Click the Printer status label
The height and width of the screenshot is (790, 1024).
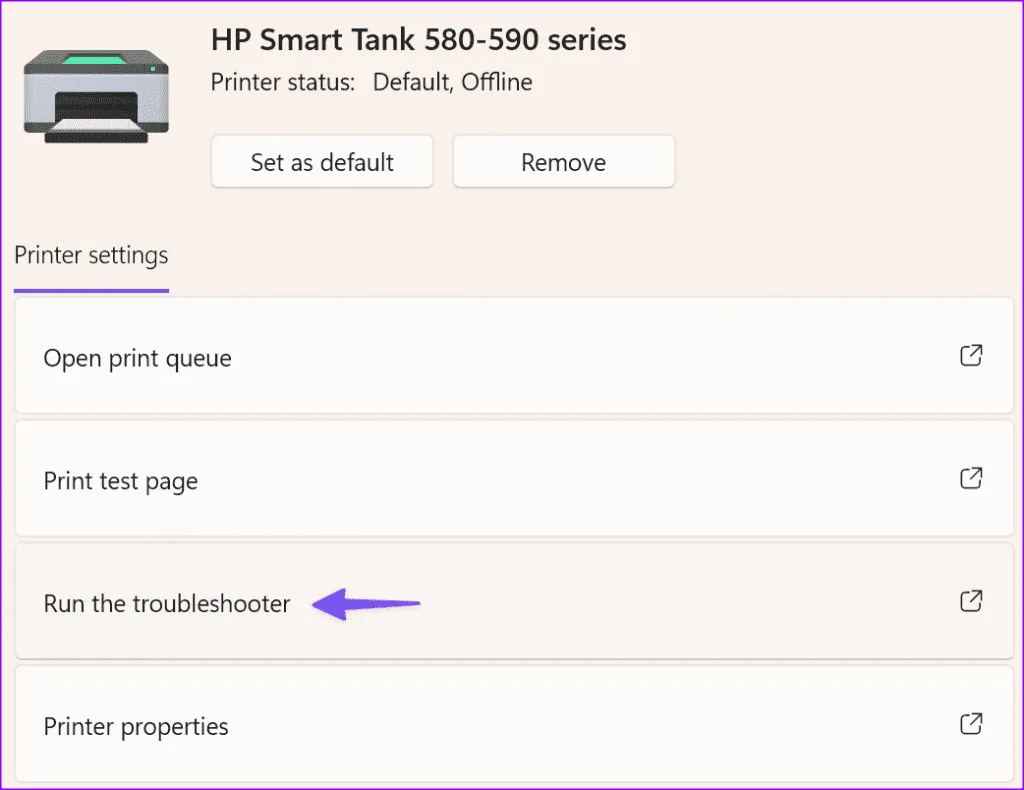[x=283, y=82]
